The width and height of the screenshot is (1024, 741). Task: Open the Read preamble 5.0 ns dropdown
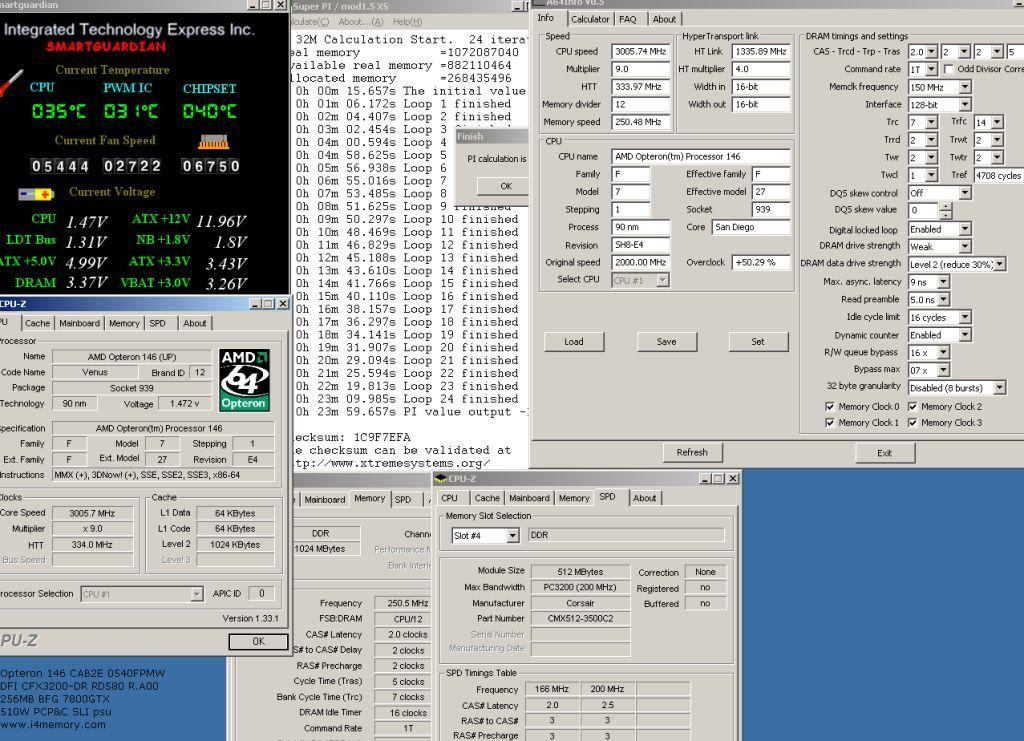coord(944,300)
